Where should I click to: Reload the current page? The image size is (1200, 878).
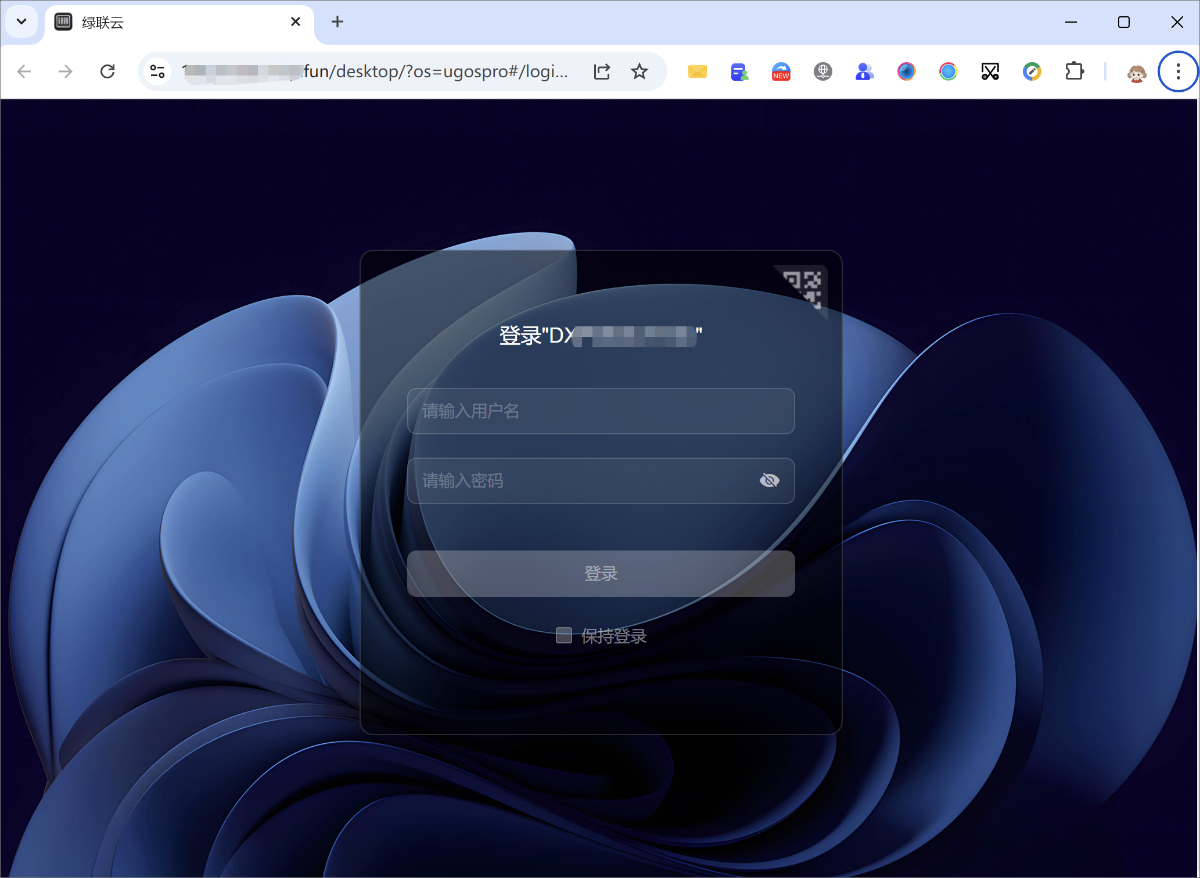click(107, 72)
